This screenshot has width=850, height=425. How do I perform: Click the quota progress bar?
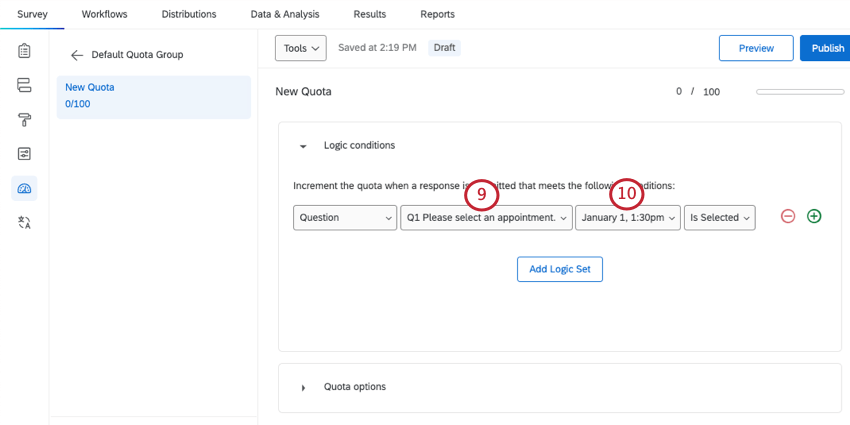tap(798, 92)
